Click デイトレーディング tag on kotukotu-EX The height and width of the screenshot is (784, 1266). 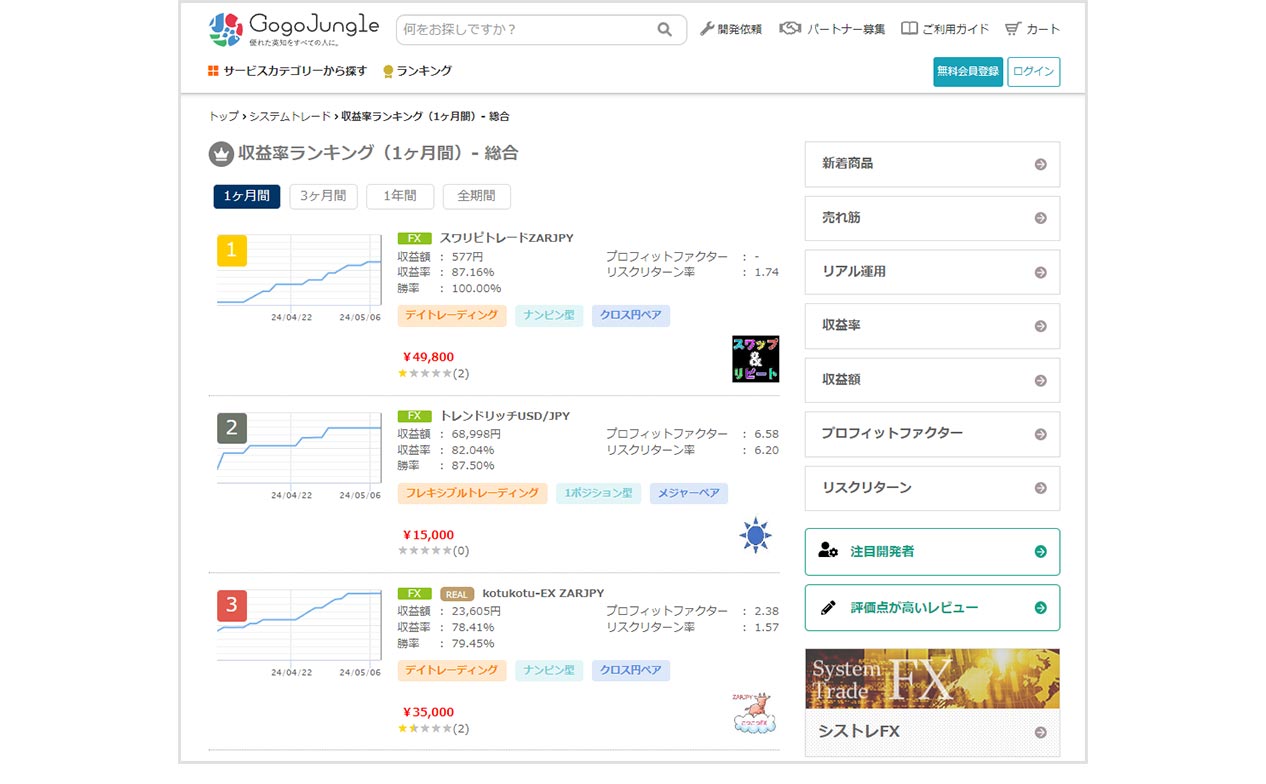(x=452, y=671)
